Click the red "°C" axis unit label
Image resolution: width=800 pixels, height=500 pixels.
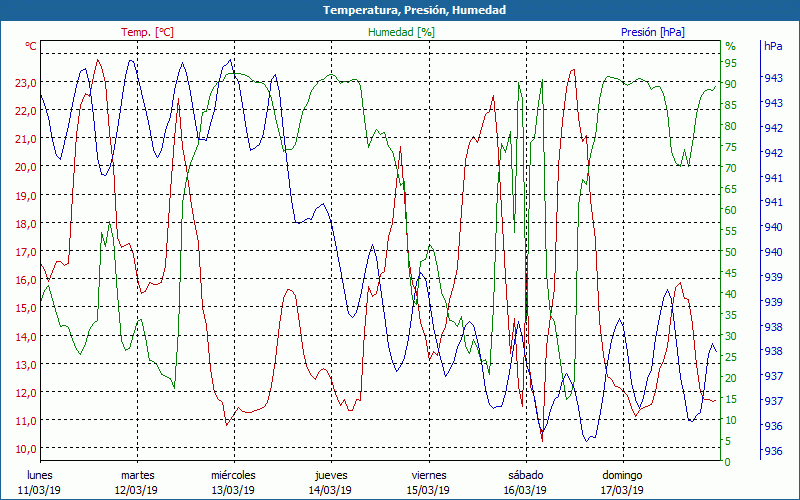click(x=31, y=46)
